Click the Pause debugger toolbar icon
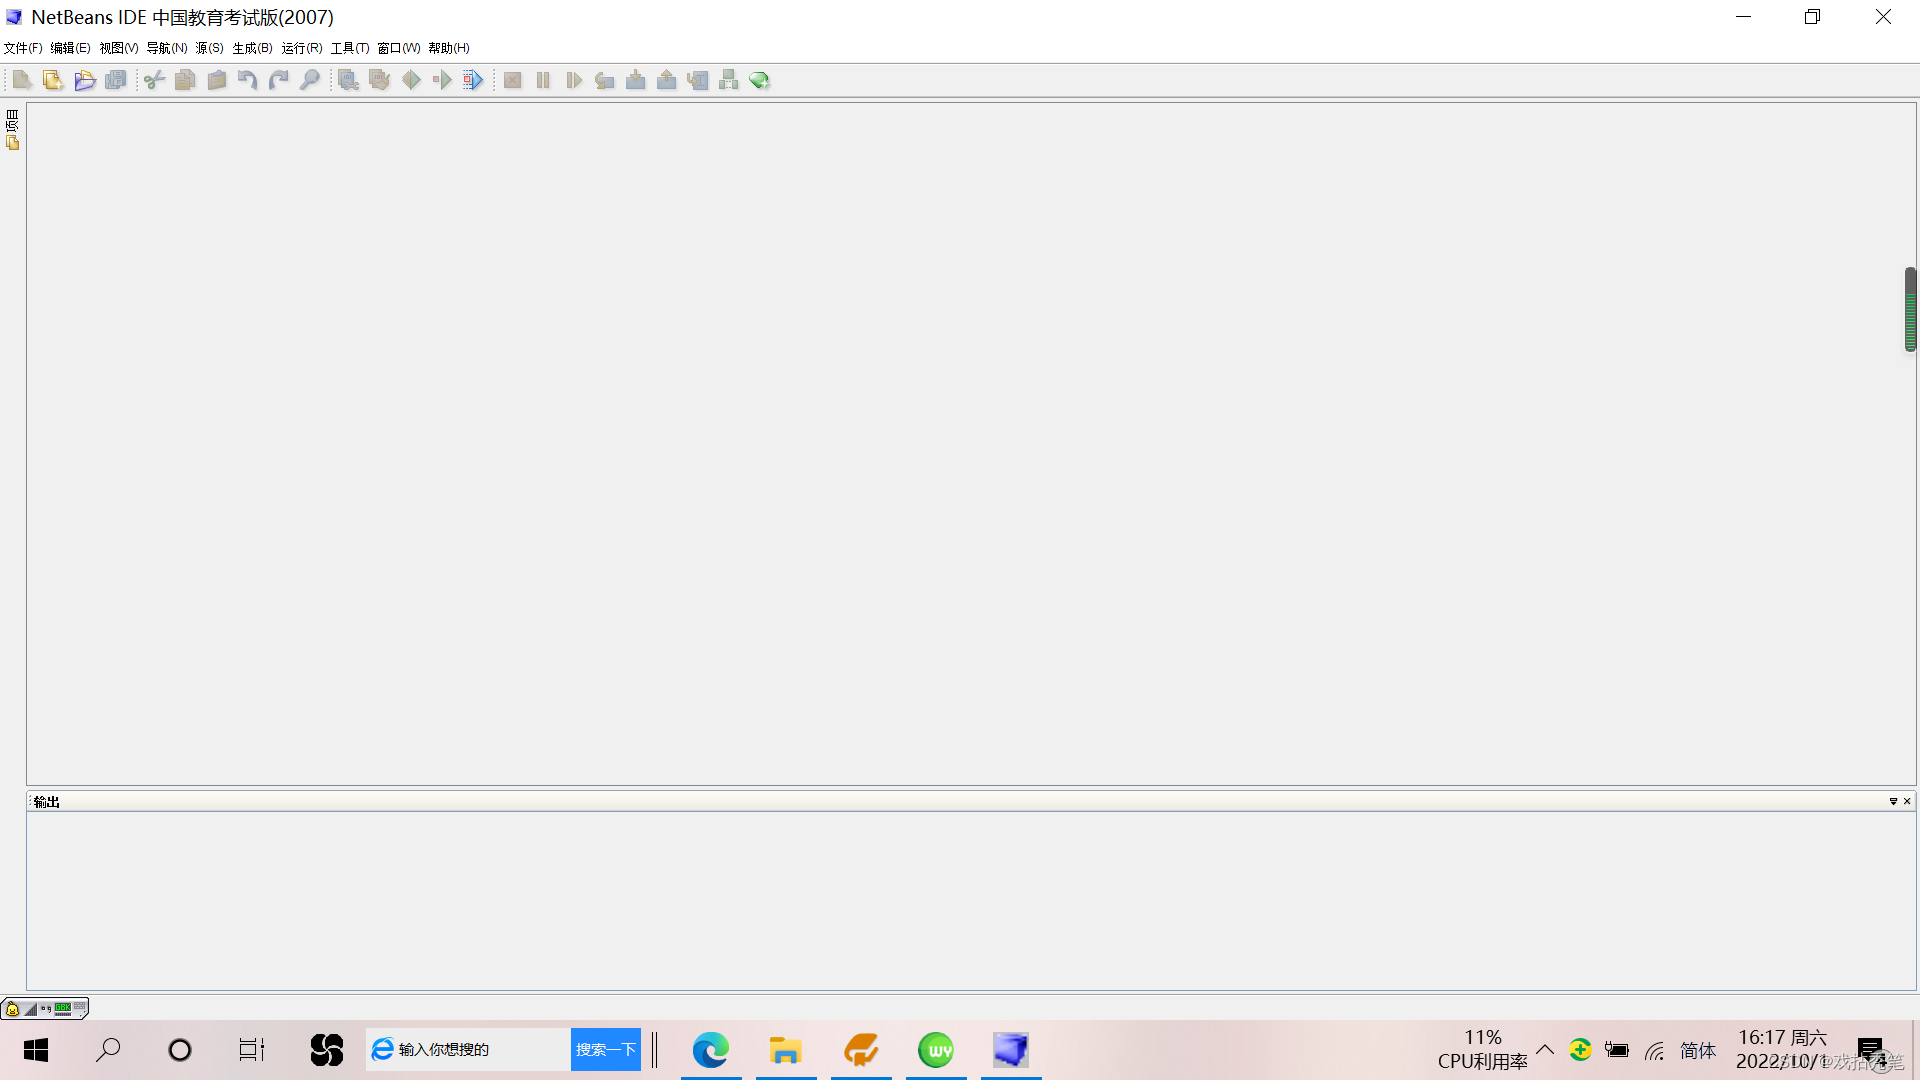 (543, 80)
